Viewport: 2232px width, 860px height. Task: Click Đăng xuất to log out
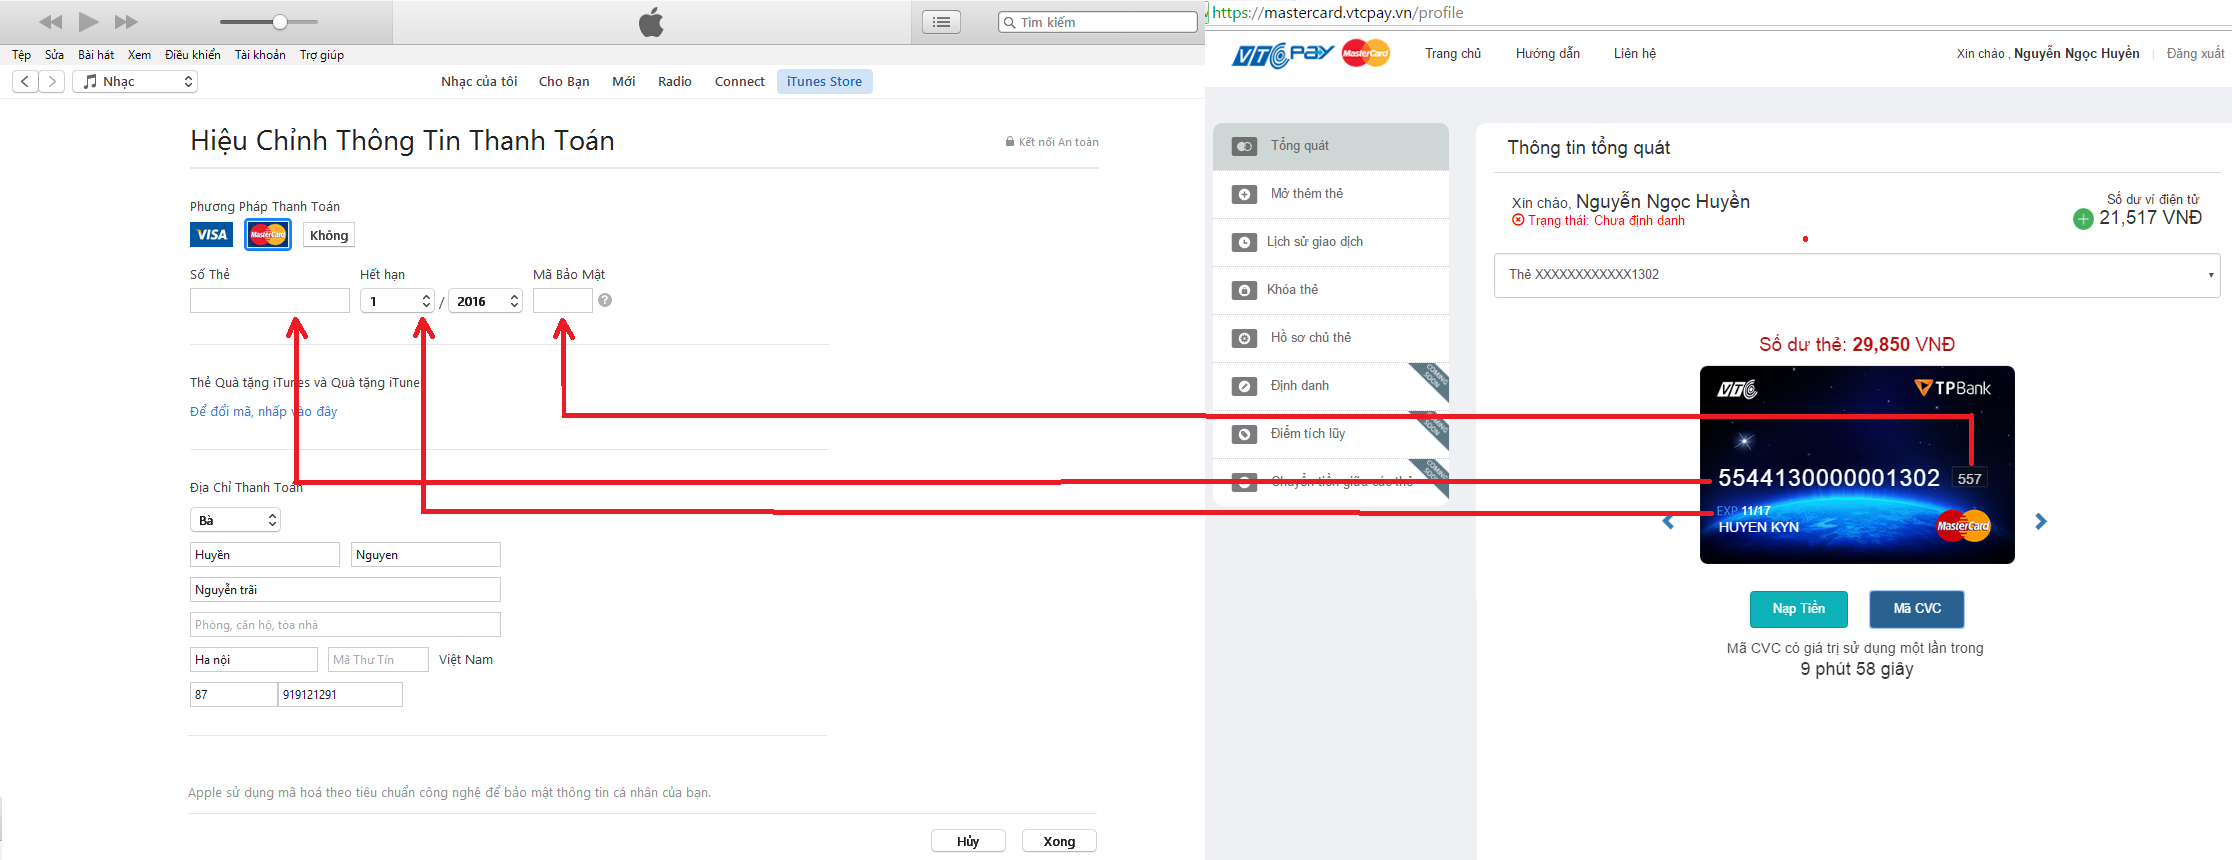click(x=2195, y=54)
